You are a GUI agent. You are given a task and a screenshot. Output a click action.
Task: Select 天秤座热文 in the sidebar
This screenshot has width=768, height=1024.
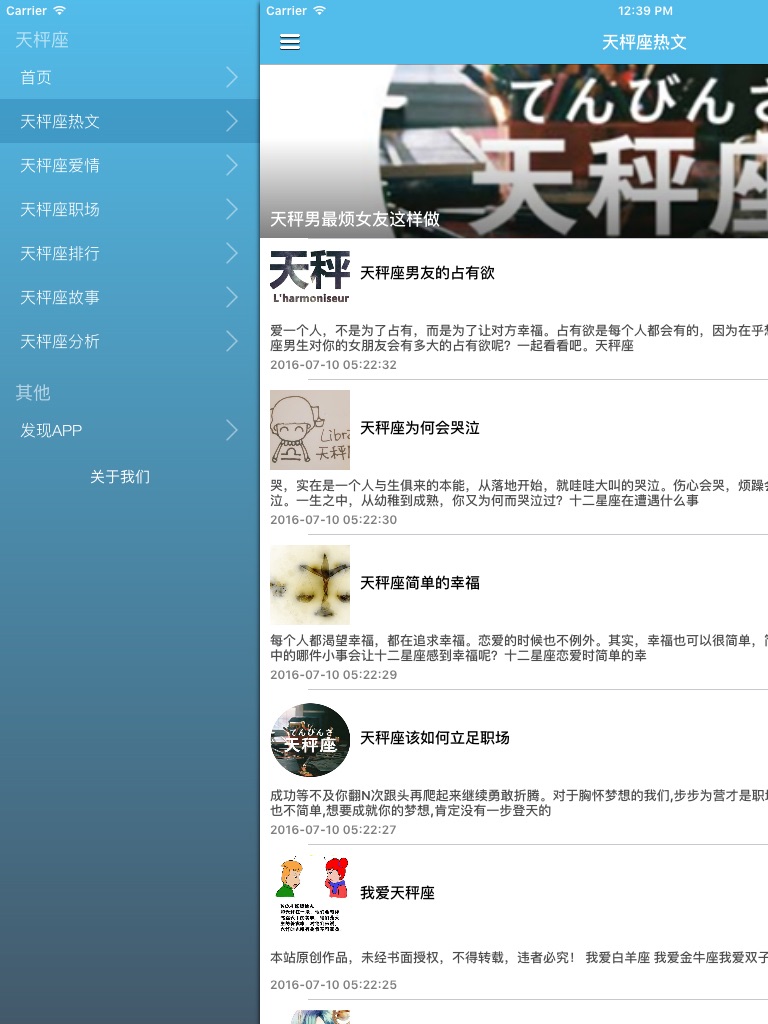pos(60,121)
